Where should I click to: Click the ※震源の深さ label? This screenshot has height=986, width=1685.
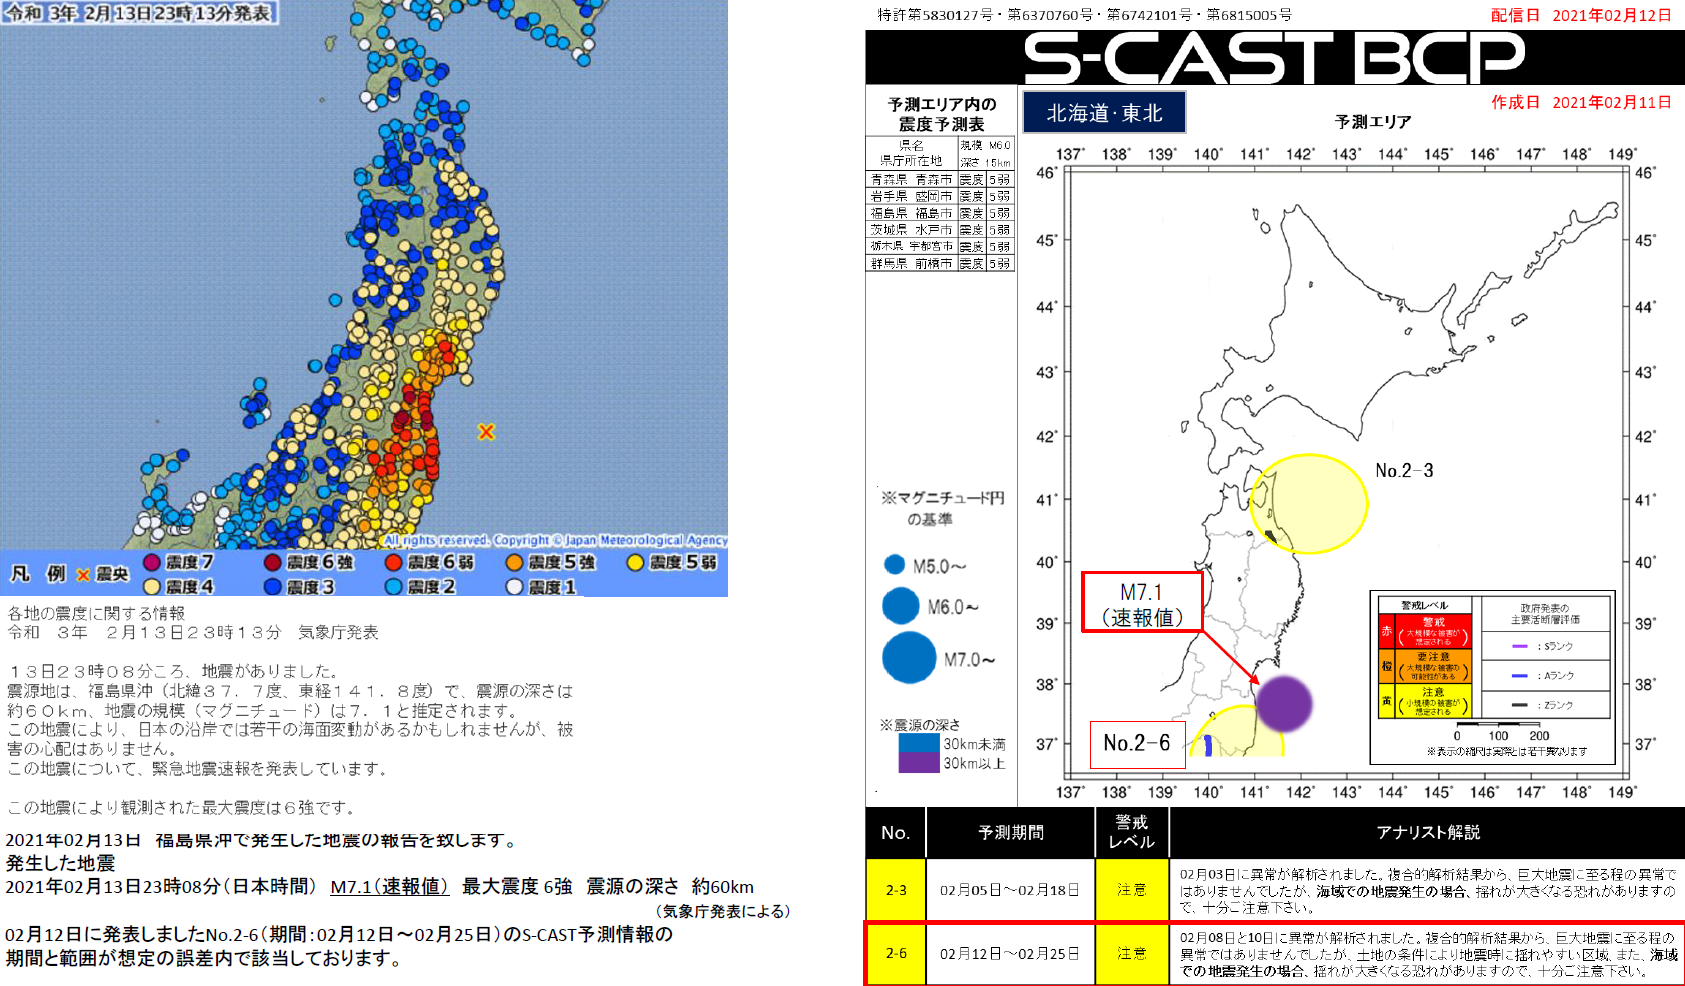click(919, 725)
